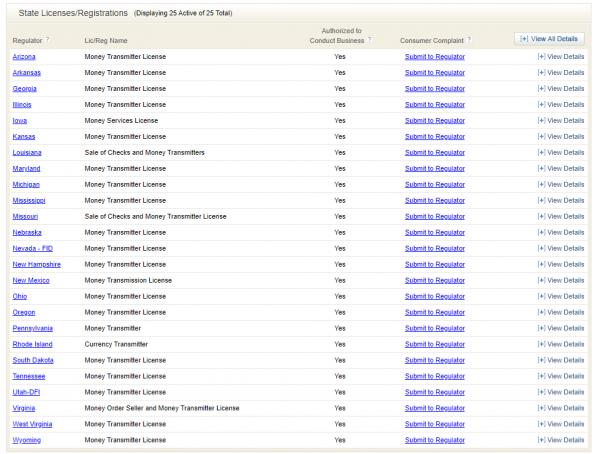Open the Georgia regulator link
This screenshot has width=600, height=454.
coord(24,89)
